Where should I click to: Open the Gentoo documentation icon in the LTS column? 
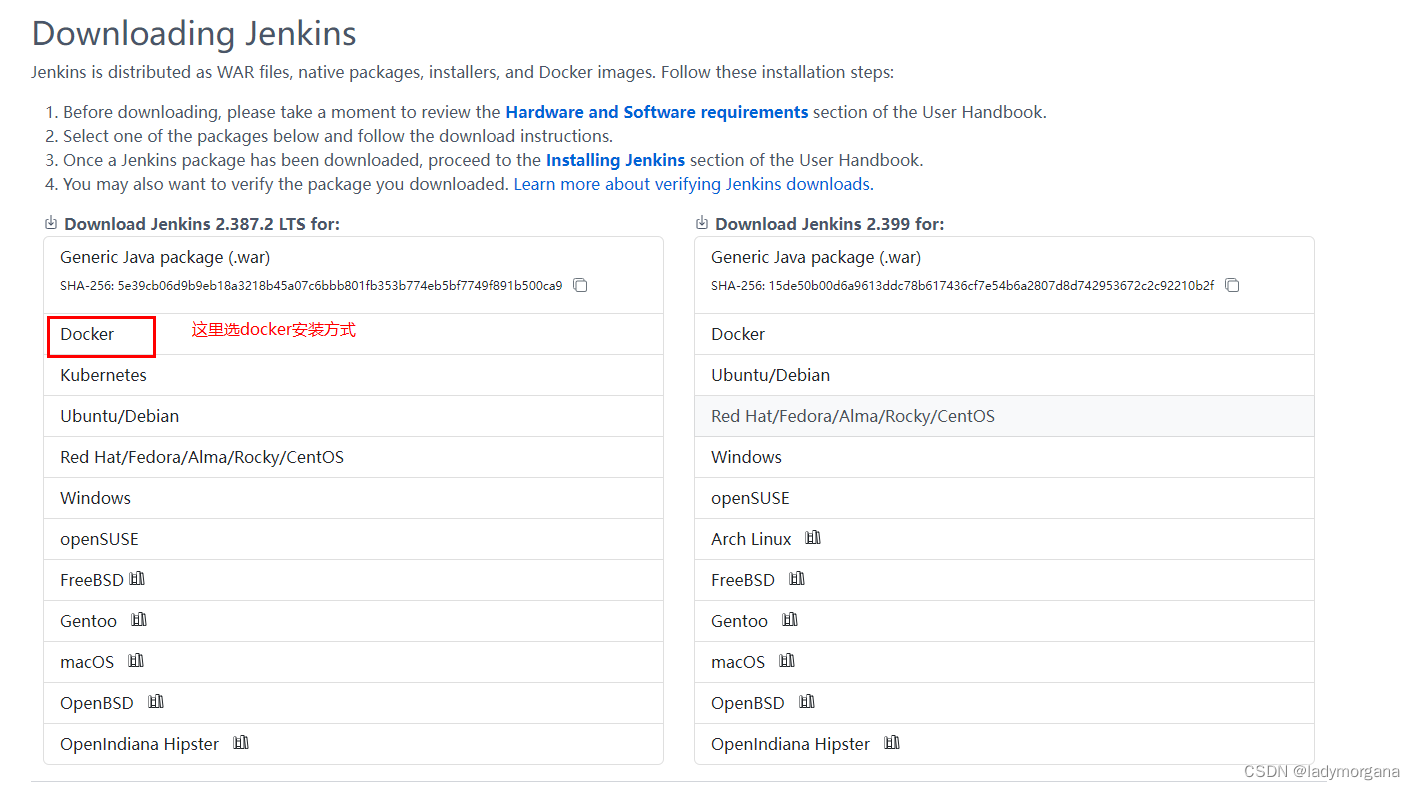[138, 619]
